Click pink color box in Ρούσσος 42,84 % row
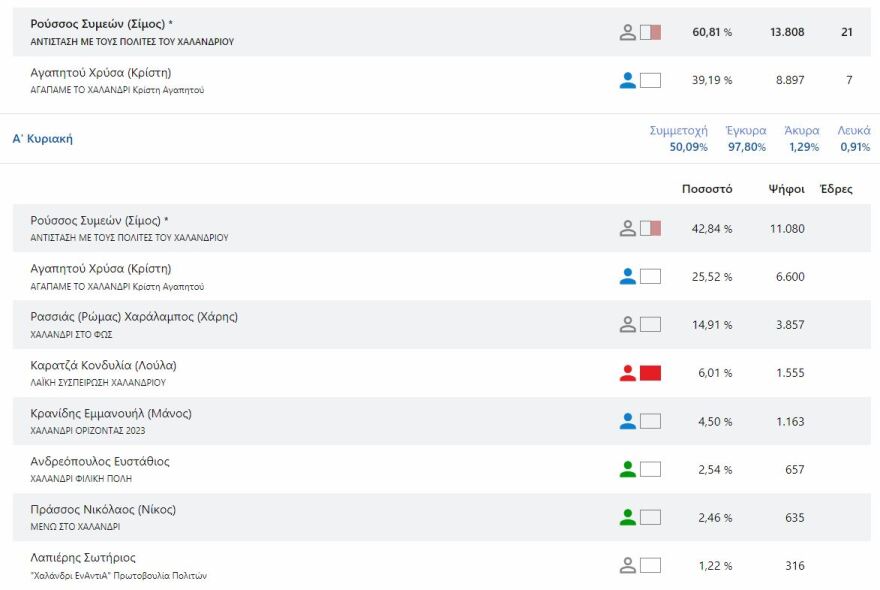 pyautogui.click(x=650, y=228)
